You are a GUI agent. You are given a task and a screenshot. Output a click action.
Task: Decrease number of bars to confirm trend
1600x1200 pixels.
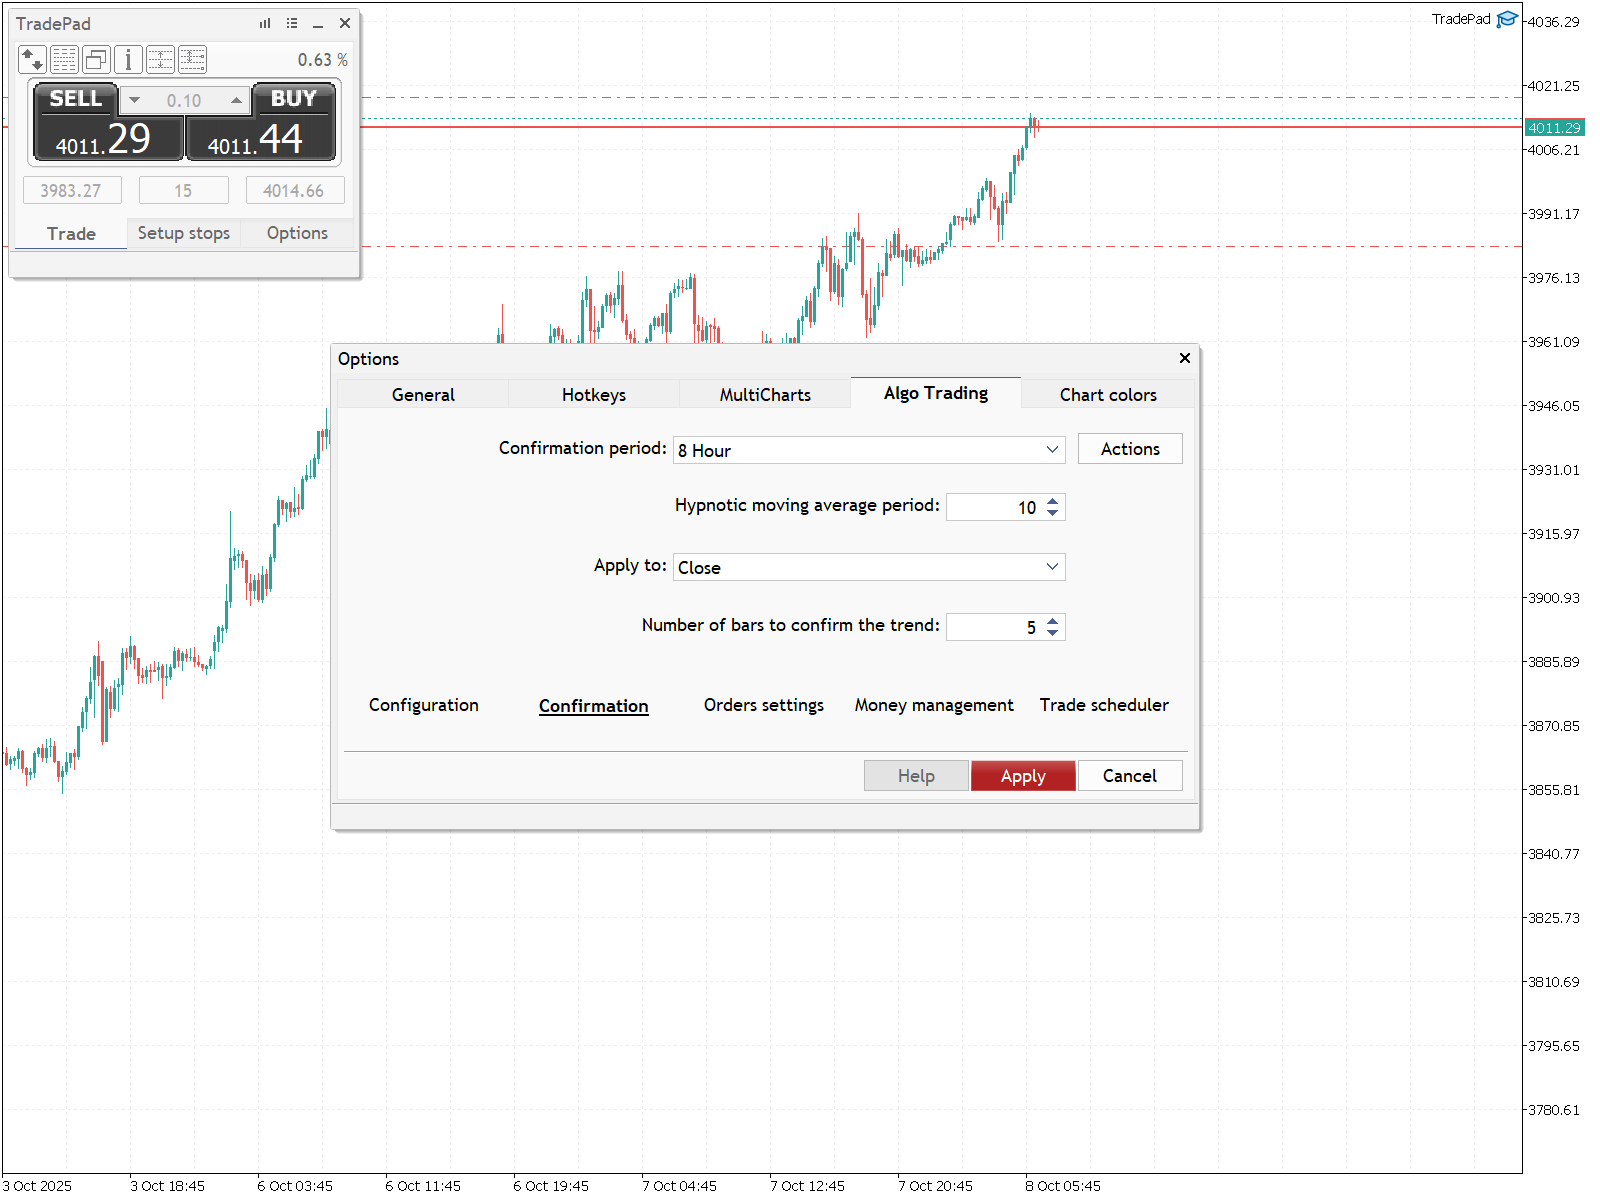click(x=1053, y=633)
